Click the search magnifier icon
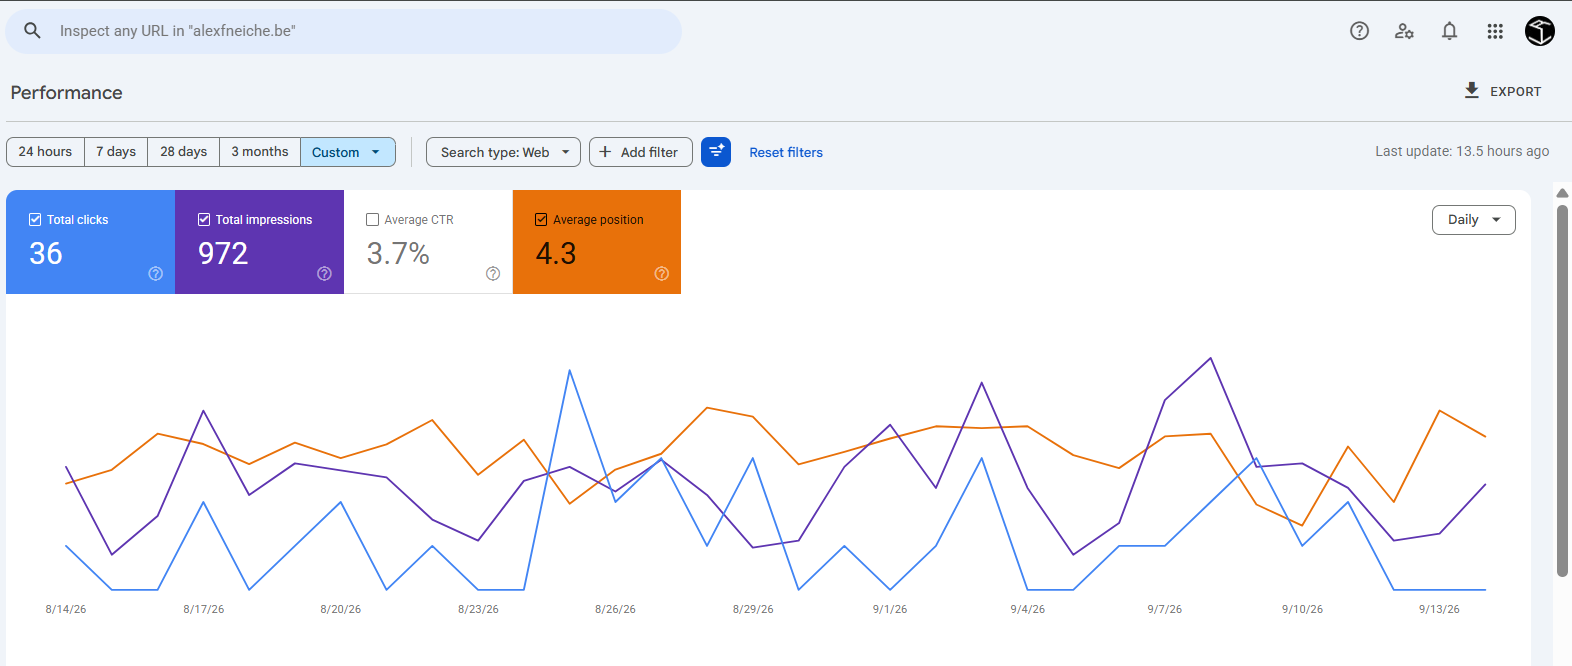The height and width of the screenshot is (666, 1572). 32,31
